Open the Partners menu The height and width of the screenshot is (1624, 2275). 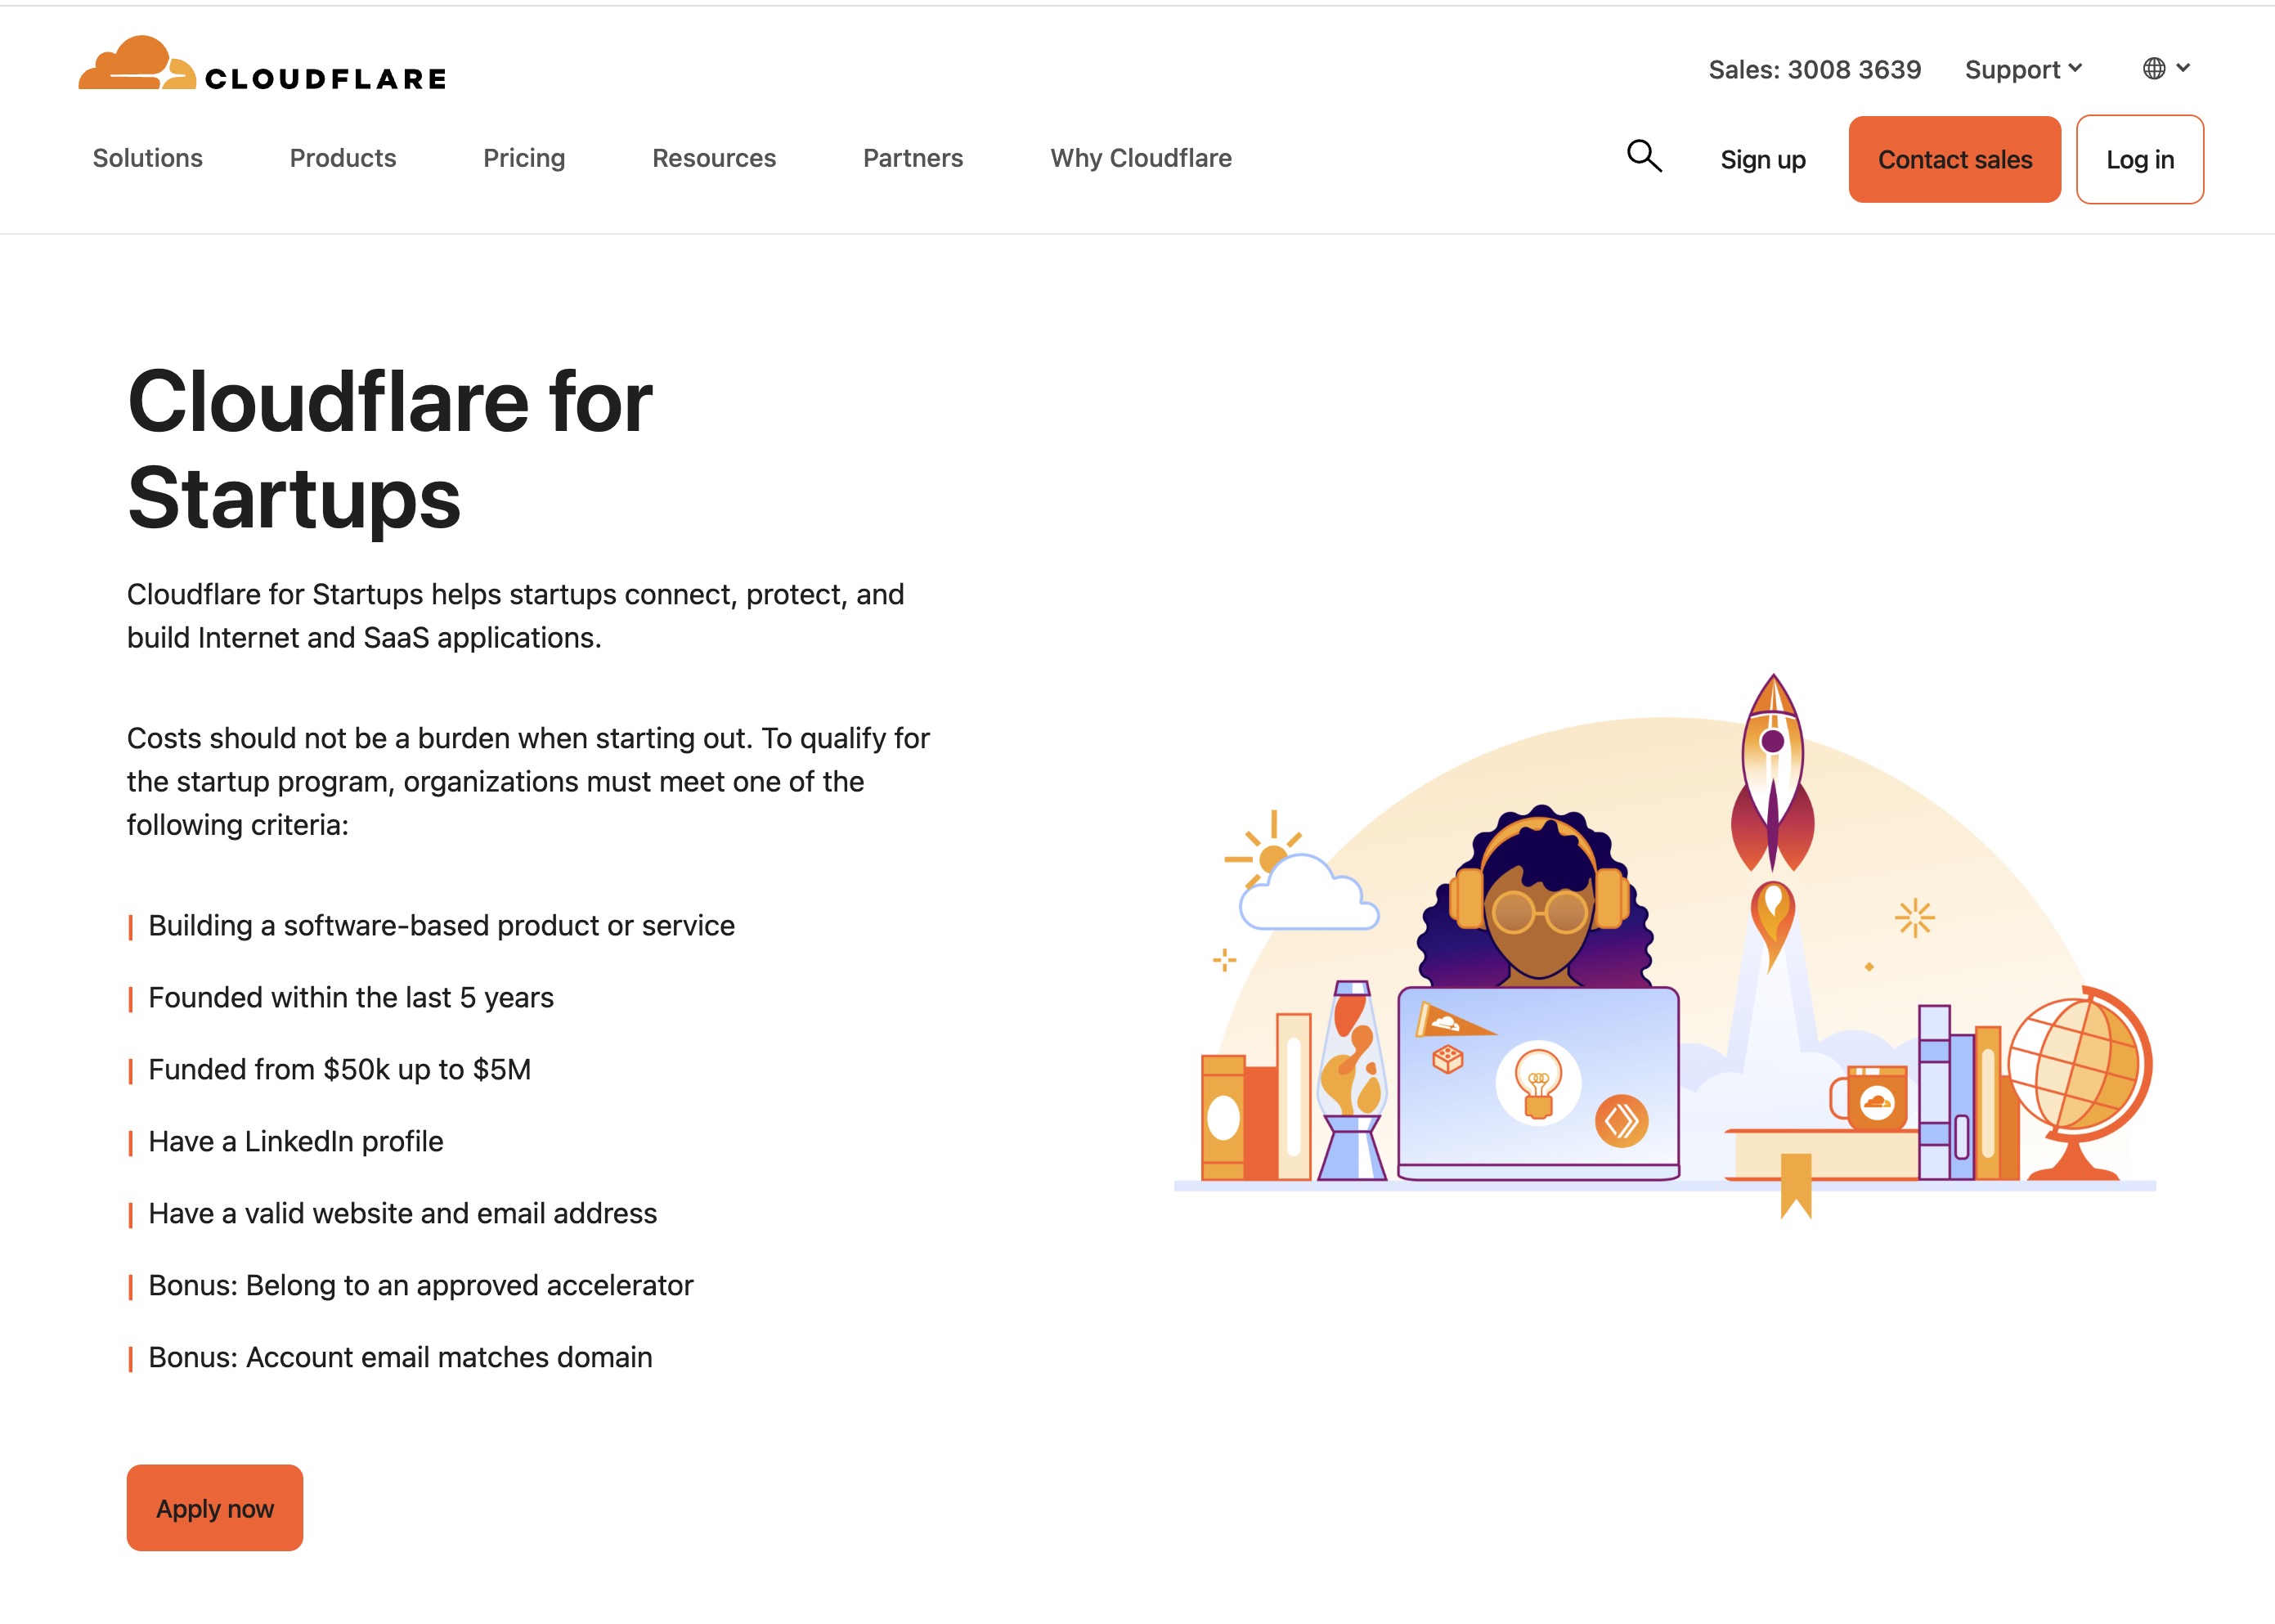tap(913, 158)
